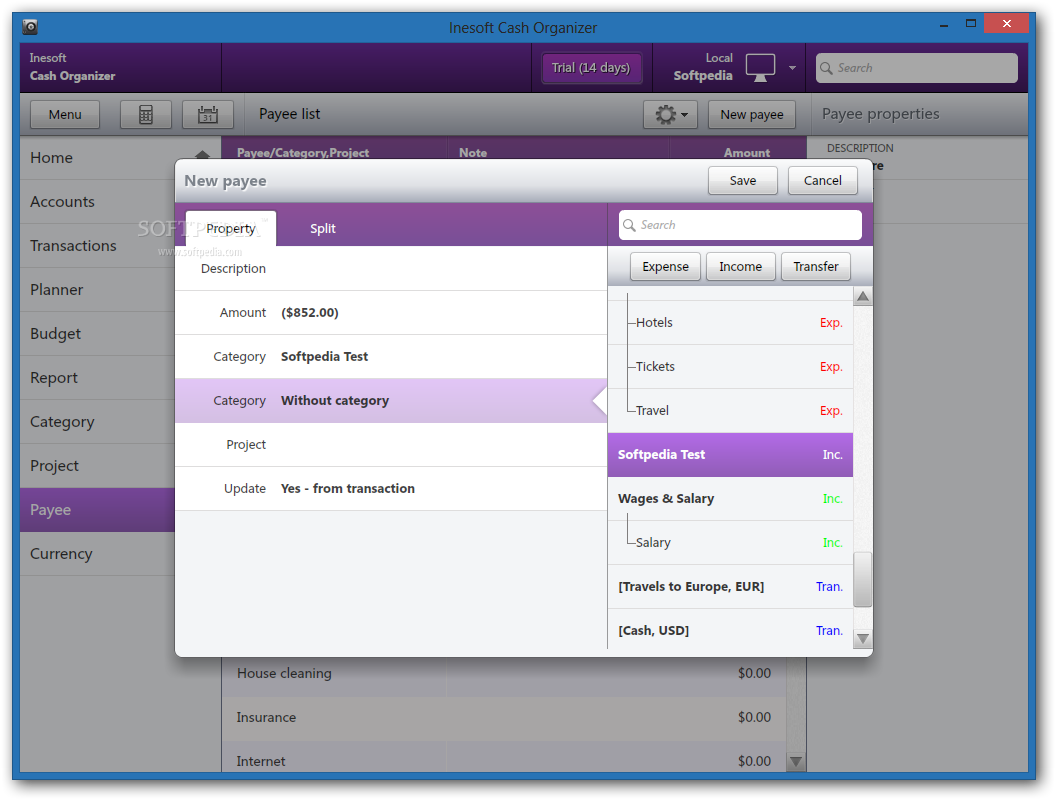Click Amount column header

point(747,153)
